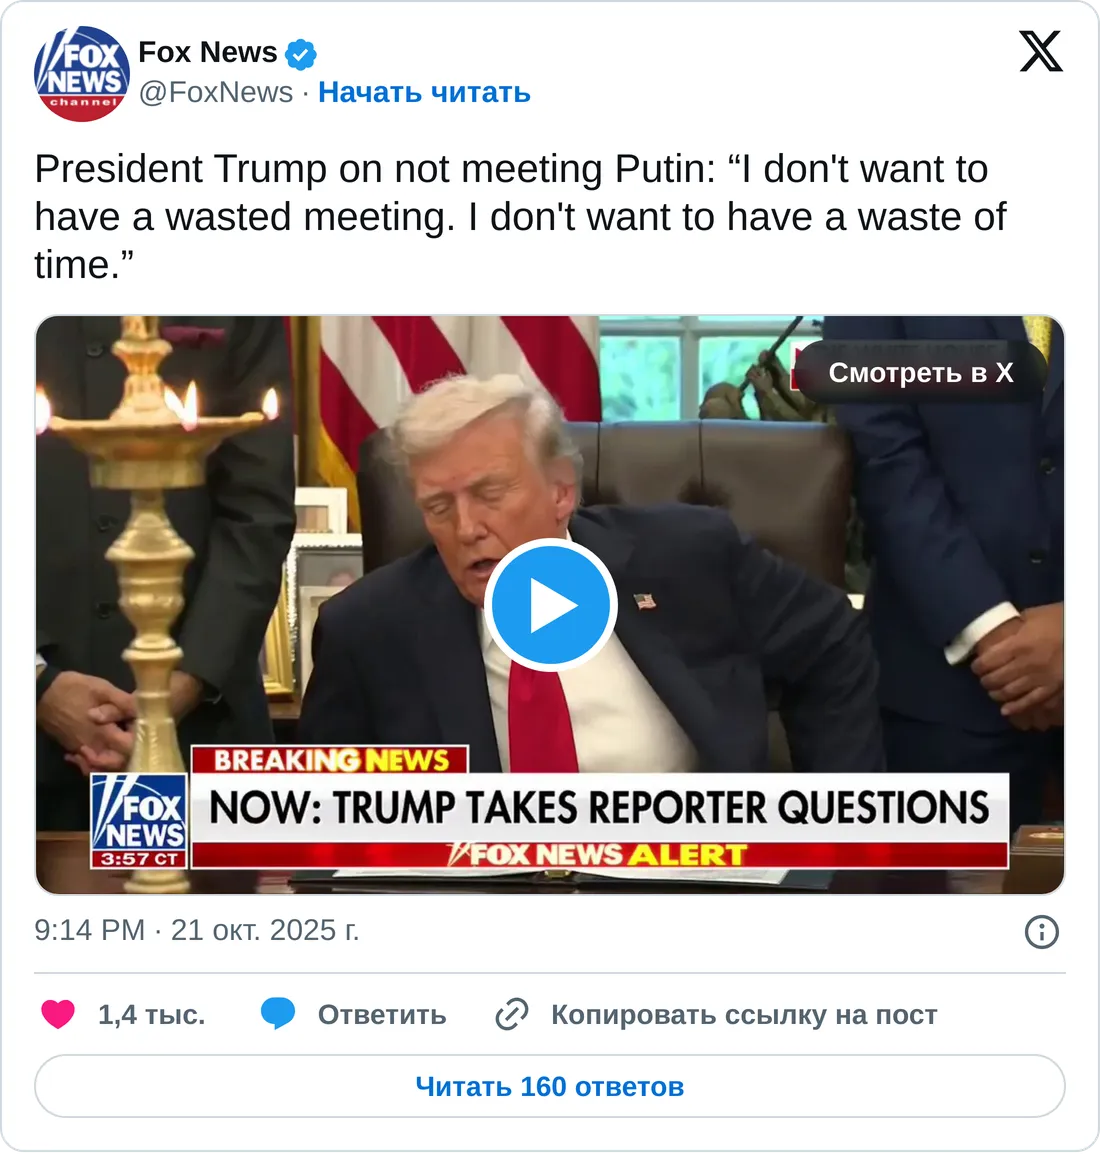The image size is (1100, 1154).
Task: Click the "Ответить" reply label
Action: (x=382, y=1015)
